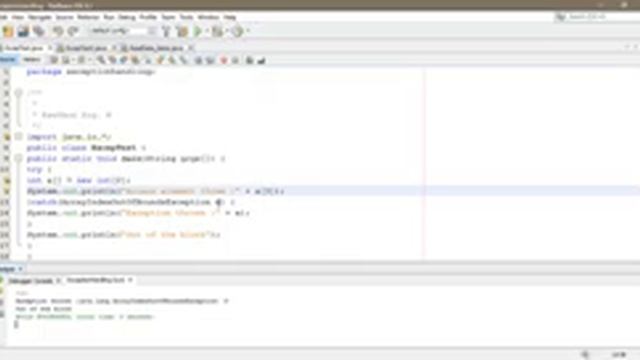
Task: Click the Uncomment lines icon
Action: (261, 60)
